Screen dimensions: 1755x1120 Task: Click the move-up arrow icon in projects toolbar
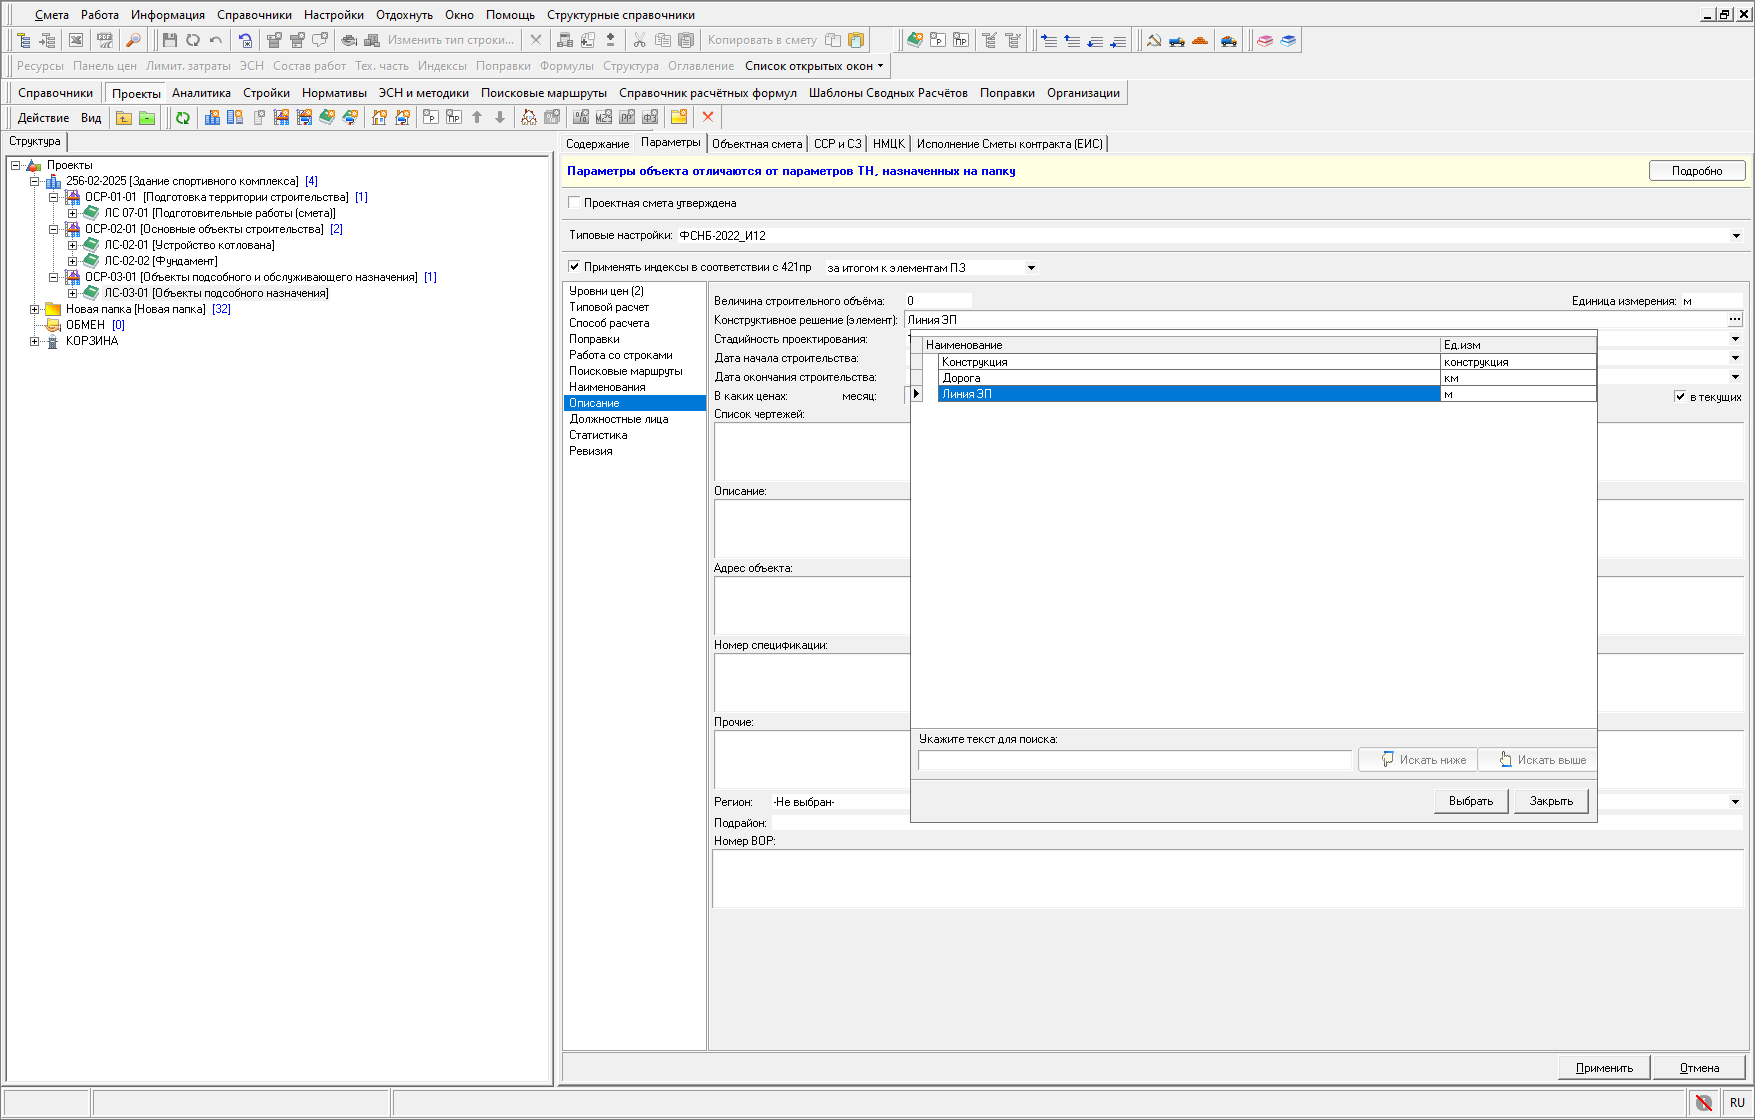pyautogui.click(x=477, y=118)
